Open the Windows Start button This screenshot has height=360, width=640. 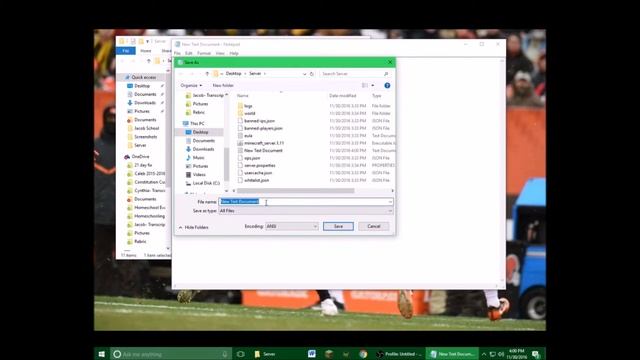click(102, 354)
